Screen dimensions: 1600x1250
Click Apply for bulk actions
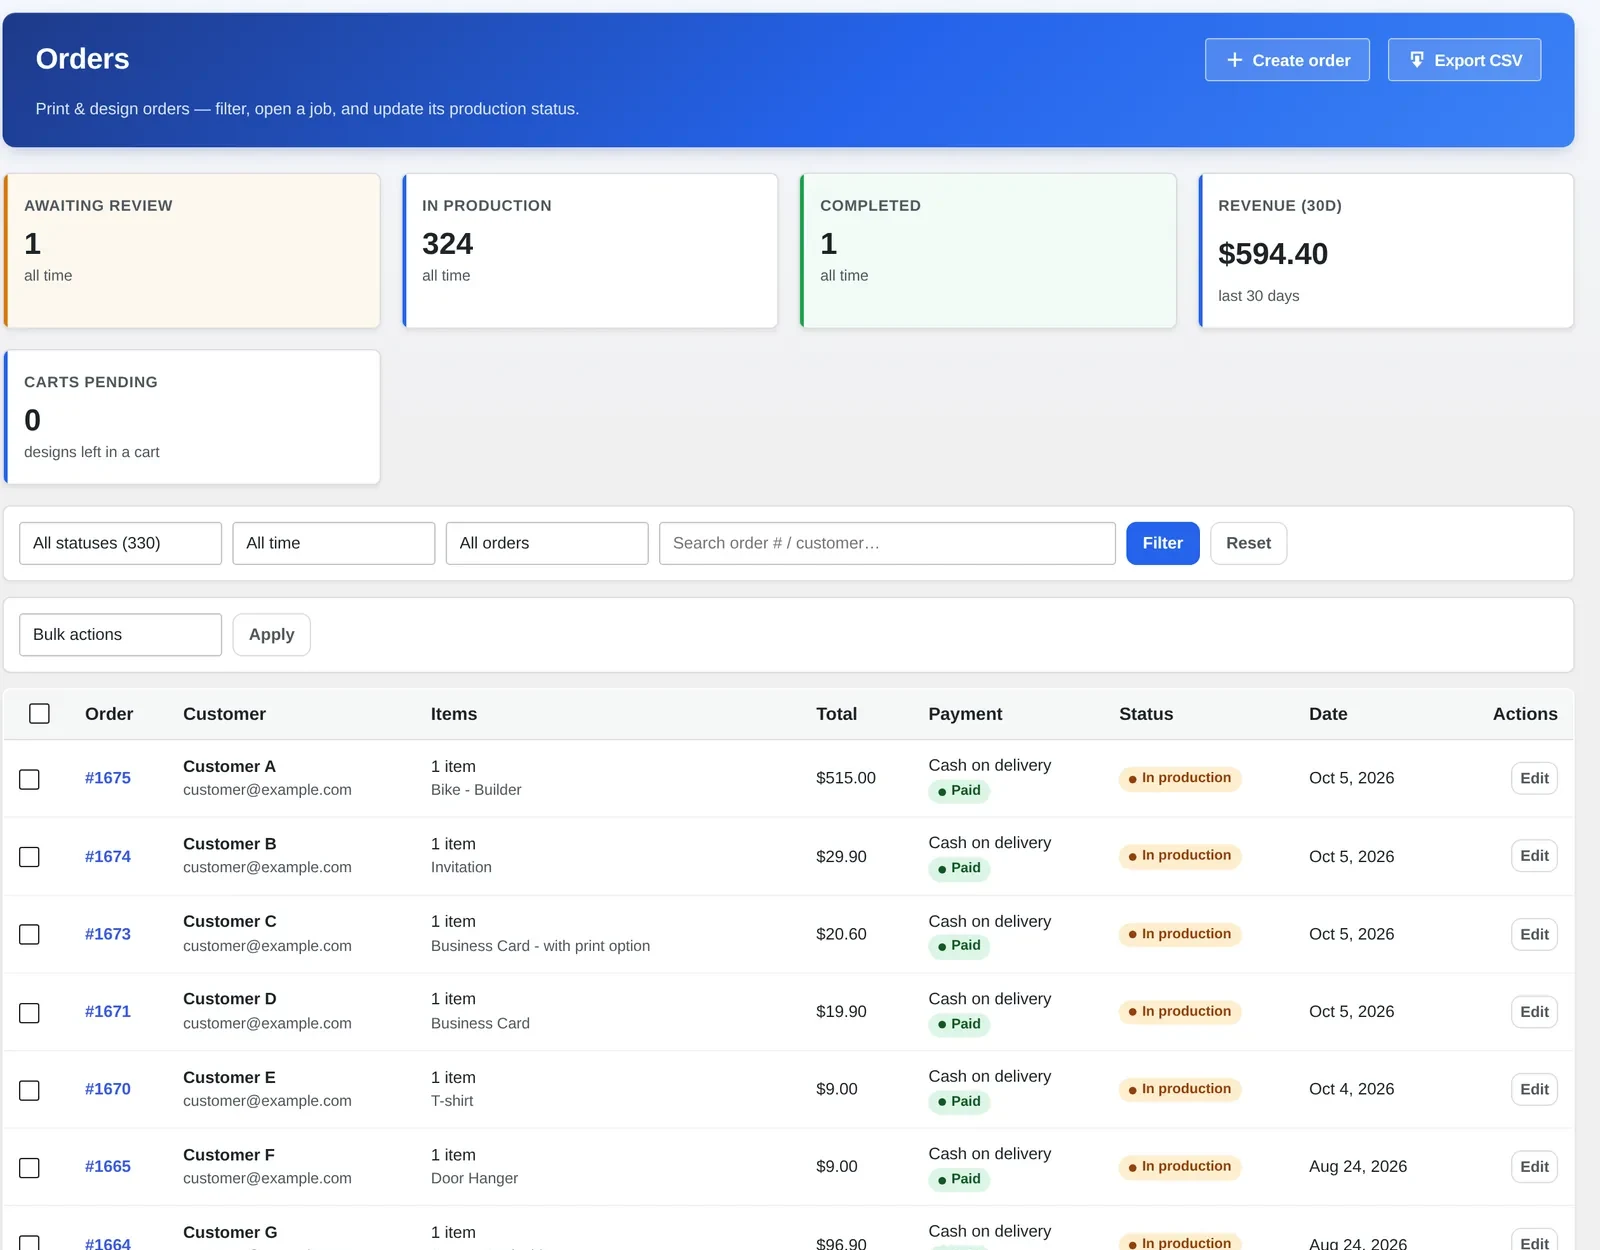coord(272,635)
